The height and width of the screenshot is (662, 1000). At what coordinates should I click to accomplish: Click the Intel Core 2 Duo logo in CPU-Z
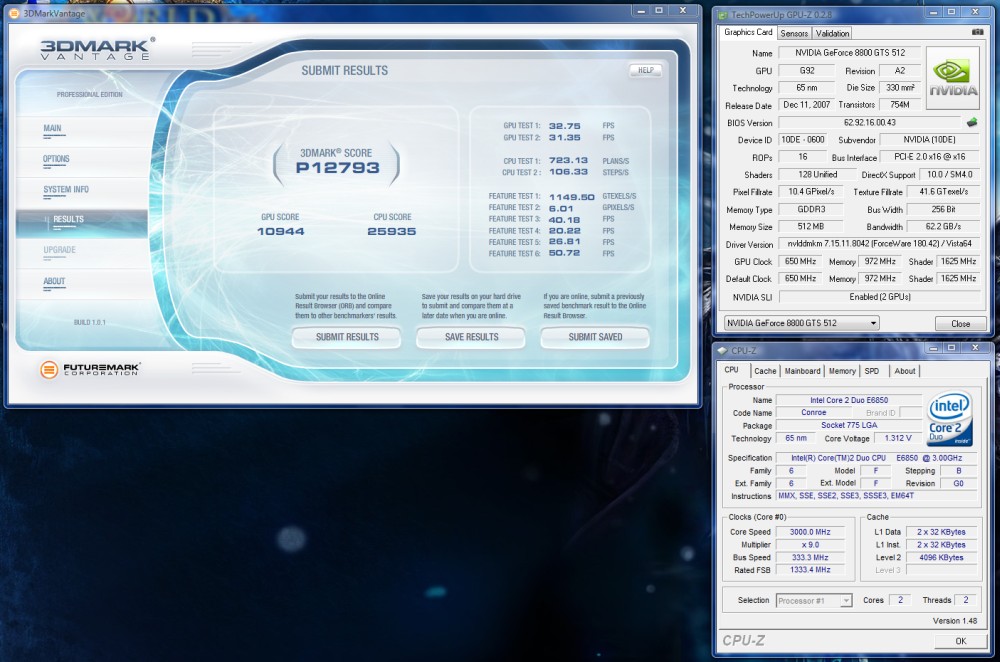click(949, 418)
